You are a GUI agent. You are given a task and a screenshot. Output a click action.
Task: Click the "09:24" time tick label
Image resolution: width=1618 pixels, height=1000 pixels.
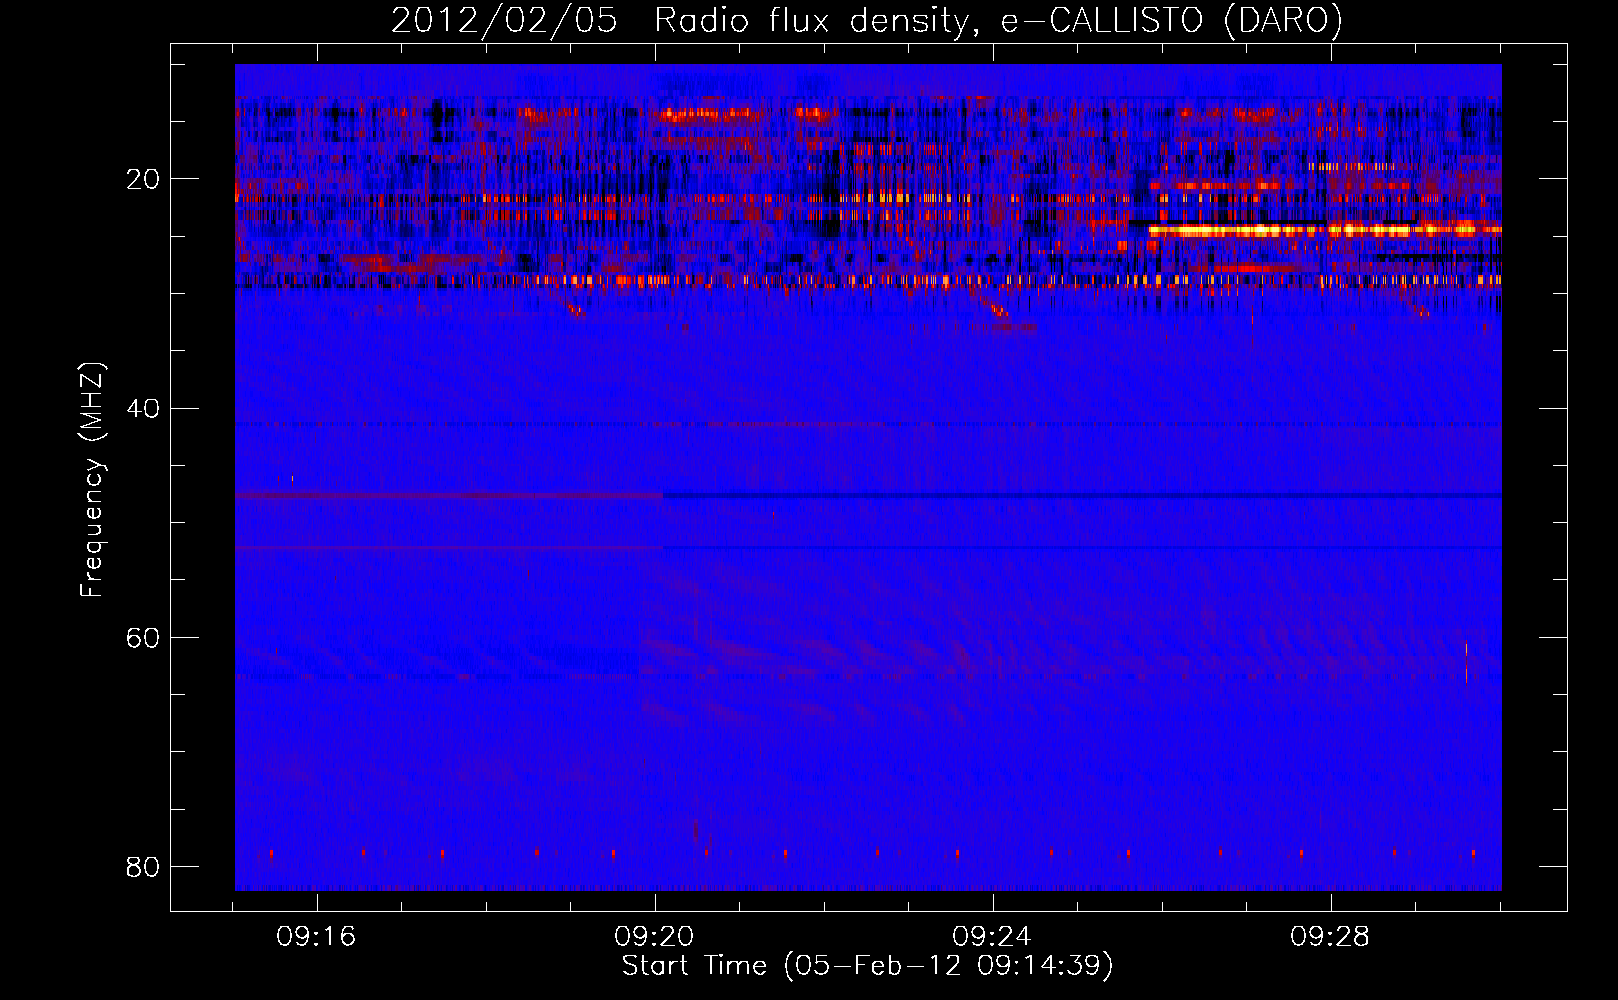[x=992, y=937]
